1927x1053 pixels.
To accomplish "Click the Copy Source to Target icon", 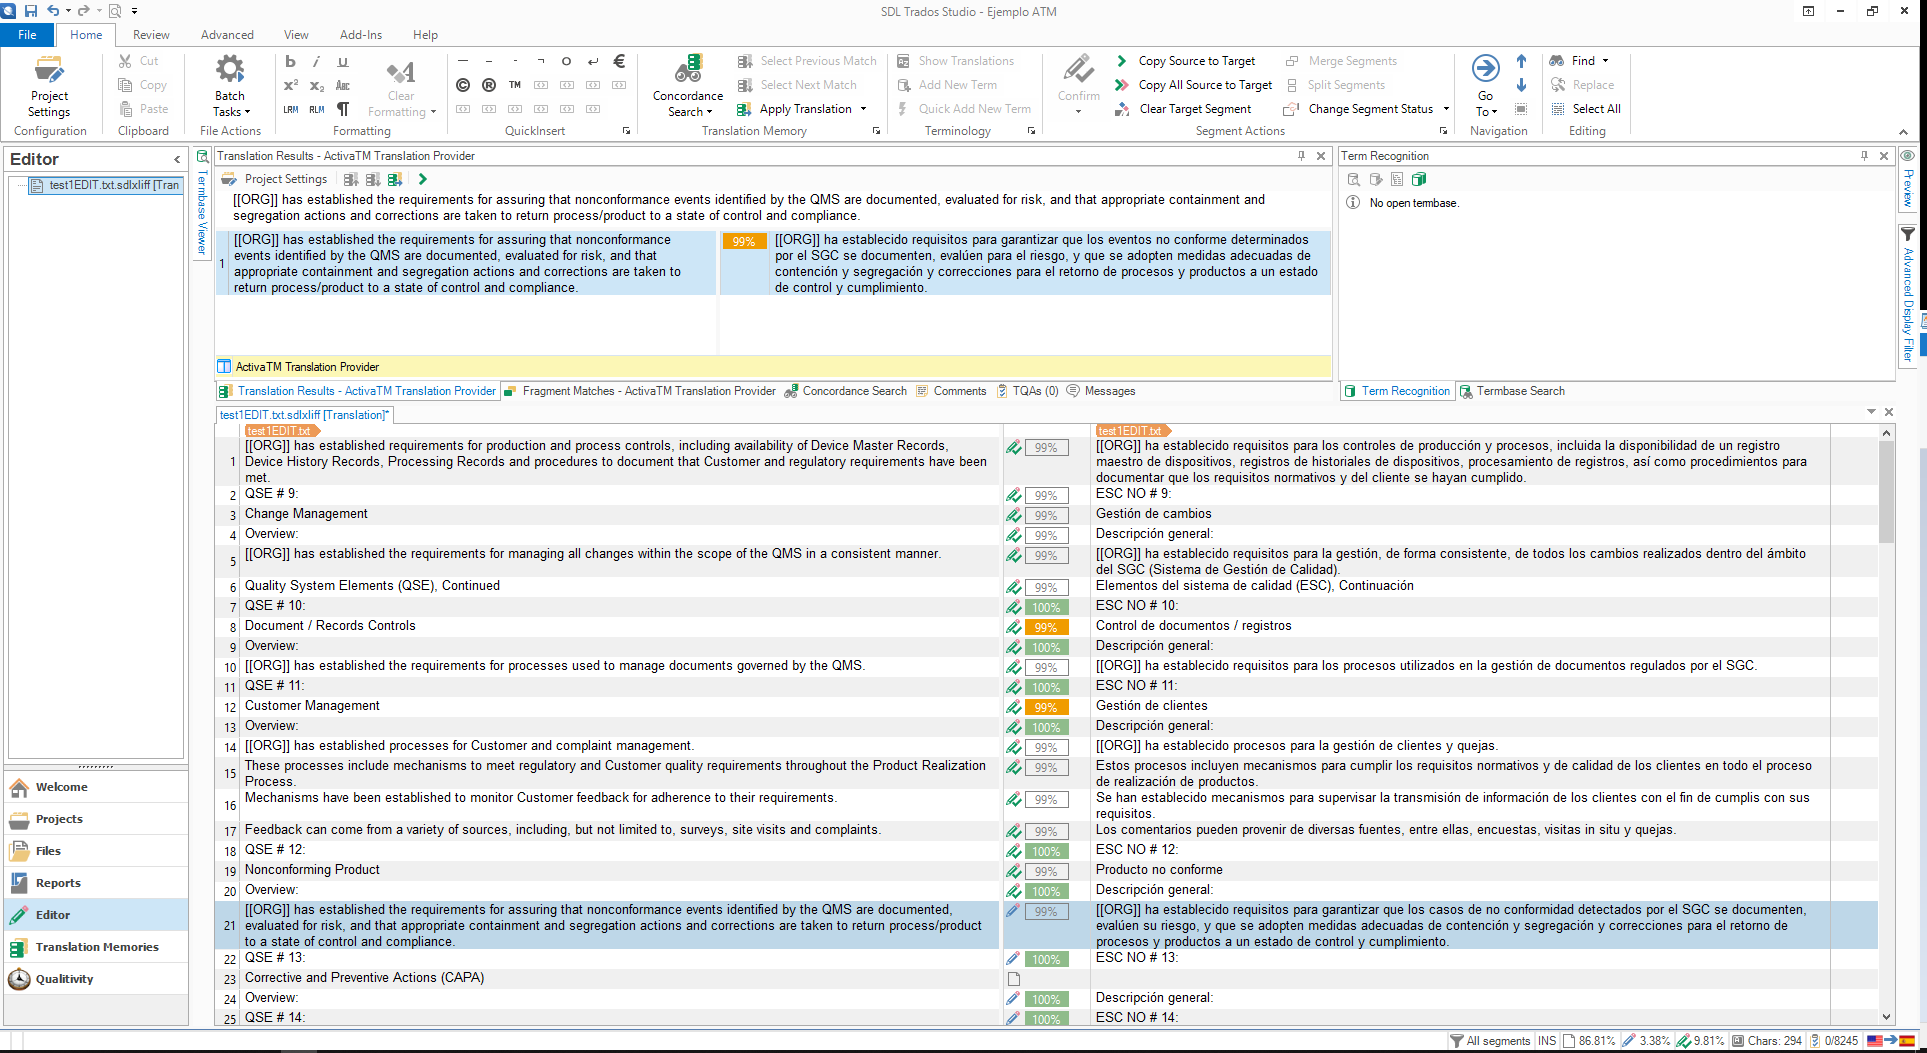I will (1121, 61).
